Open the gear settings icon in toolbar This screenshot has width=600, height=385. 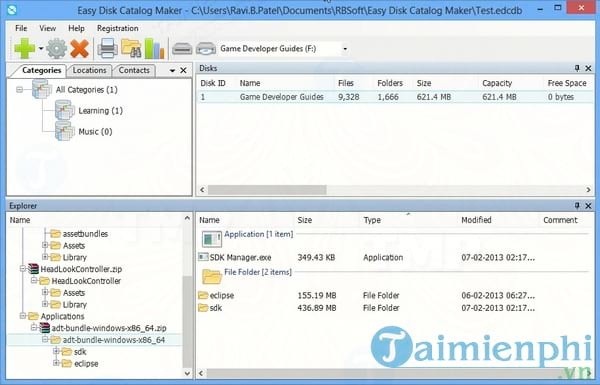click(57, 49)
